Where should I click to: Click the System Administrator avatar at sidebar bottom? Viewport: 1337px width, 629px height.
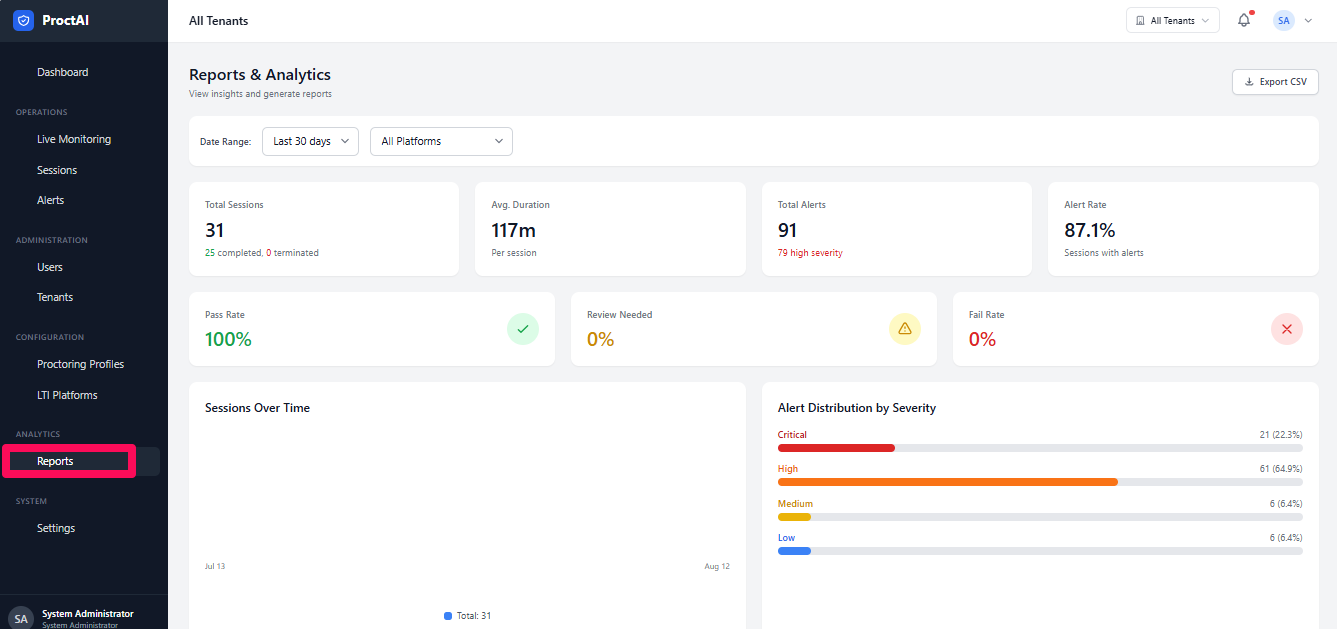coord(21,619)
